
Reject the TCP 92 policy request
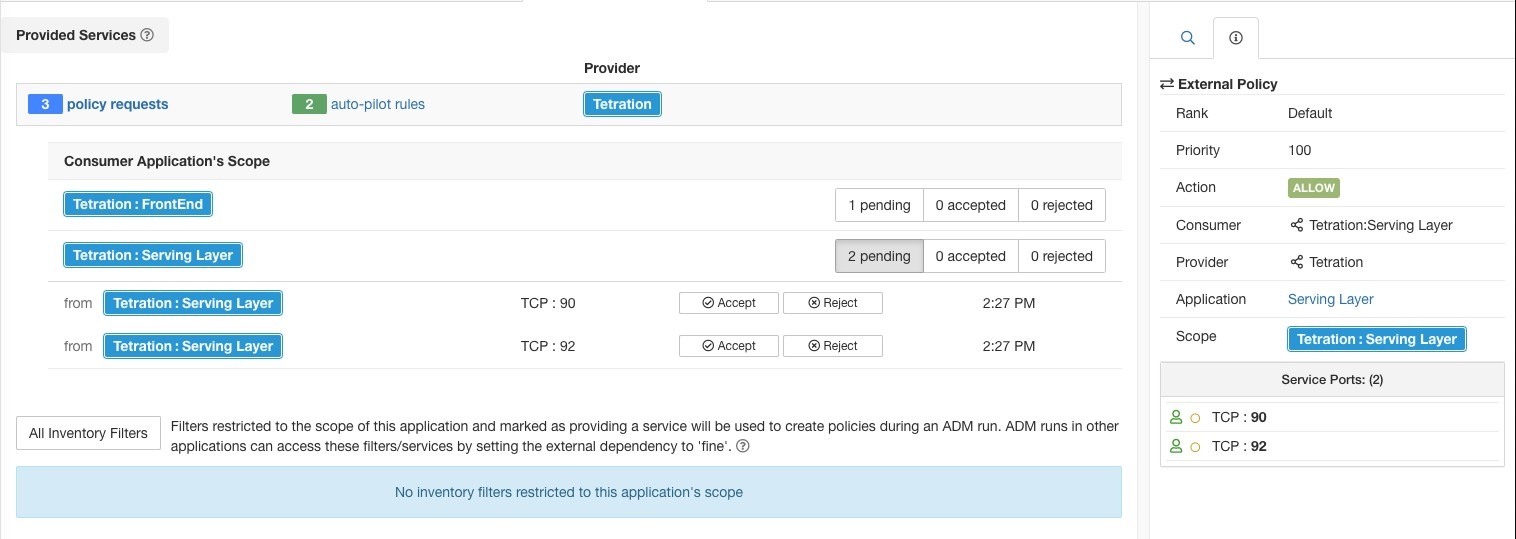pos(832,346)
